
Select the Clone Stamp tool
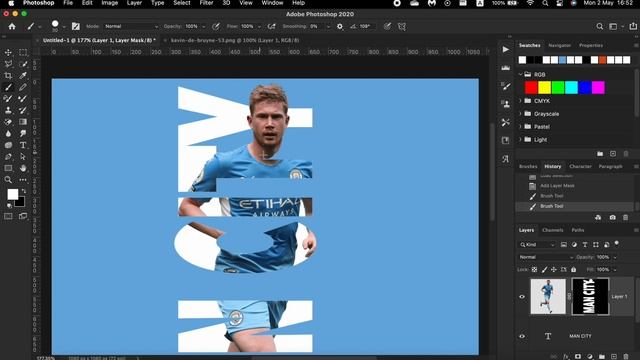pos(8,110)
